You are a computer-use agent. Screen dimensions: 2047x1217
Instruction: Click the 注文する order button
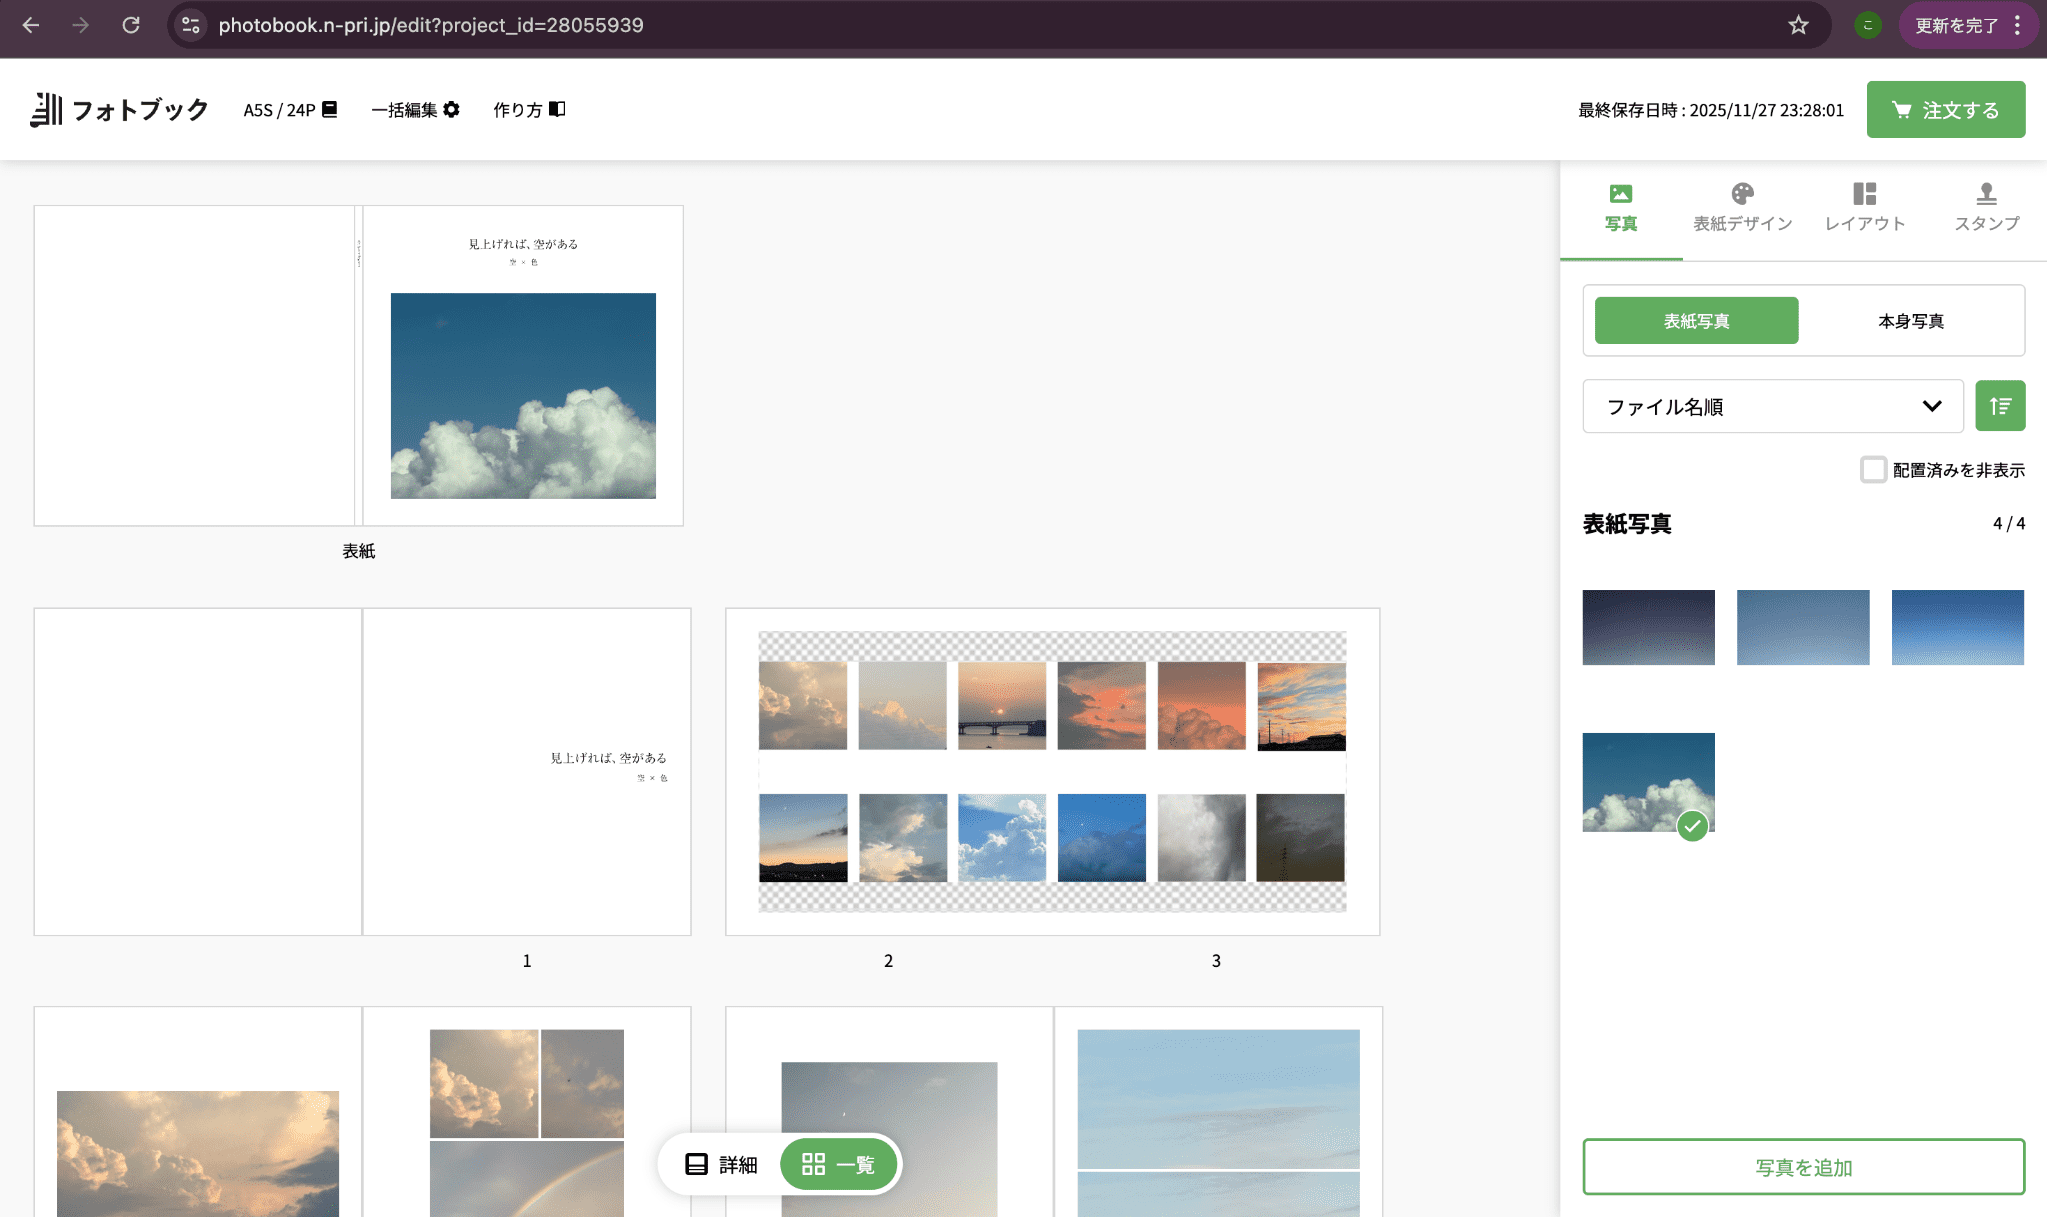point(1945,110)
